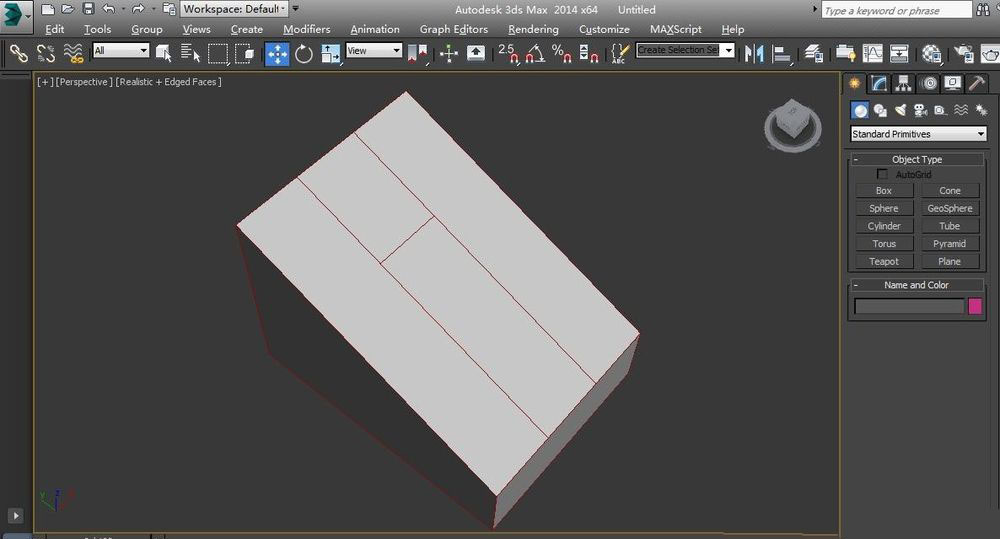Open the Modifiers menu

click(306, 29)
